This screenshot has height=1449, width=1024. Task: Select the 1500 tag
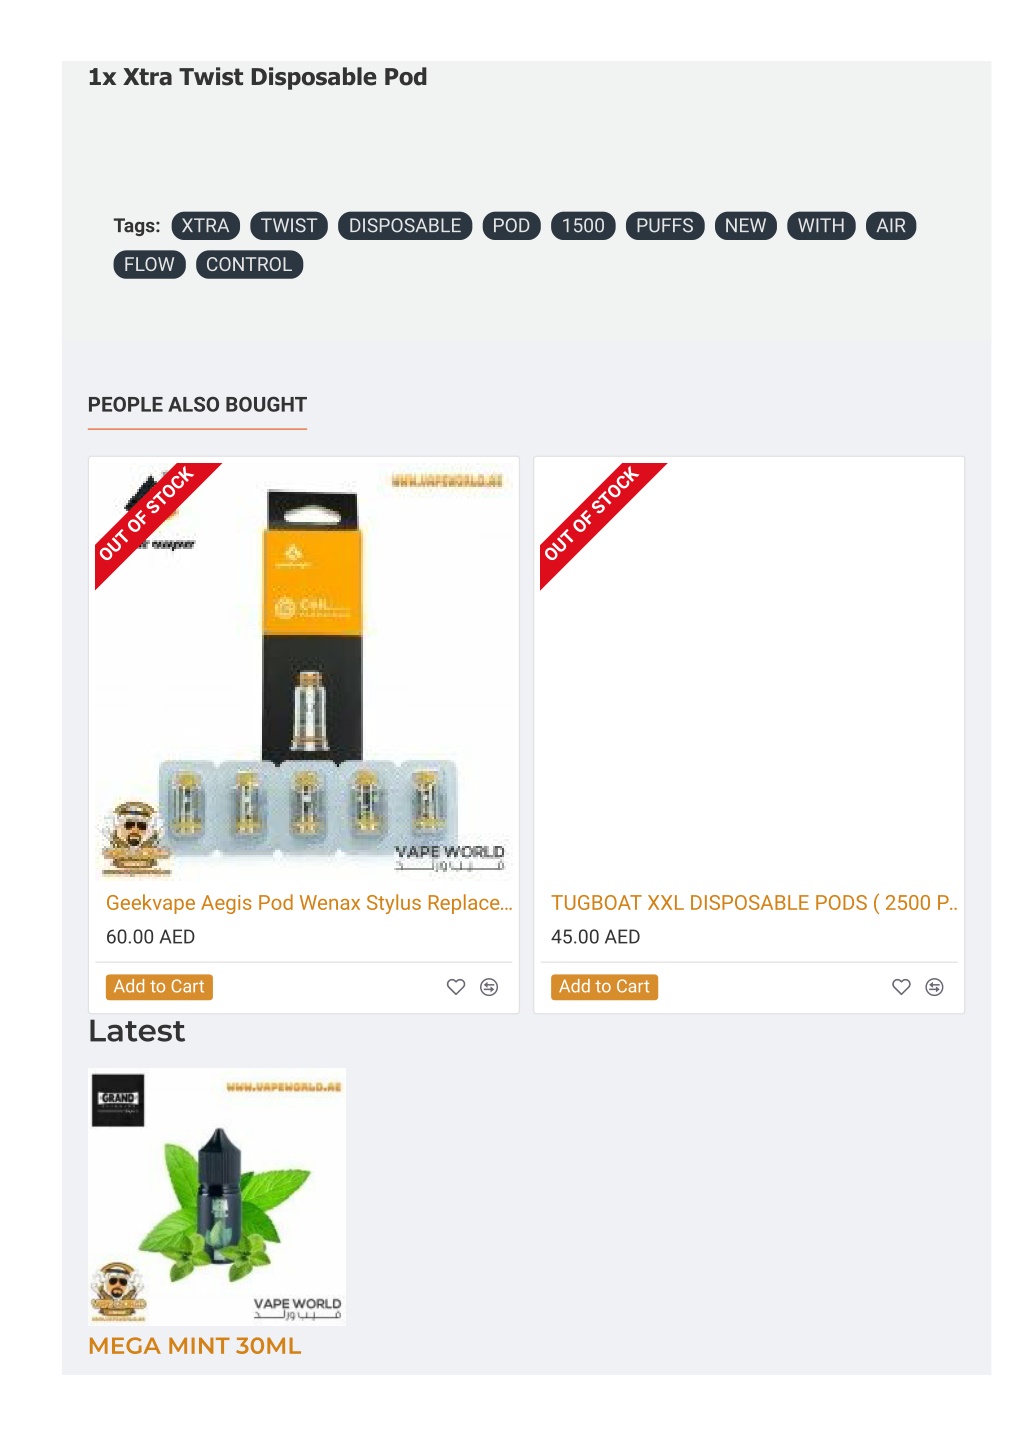[x=583, y=226]
